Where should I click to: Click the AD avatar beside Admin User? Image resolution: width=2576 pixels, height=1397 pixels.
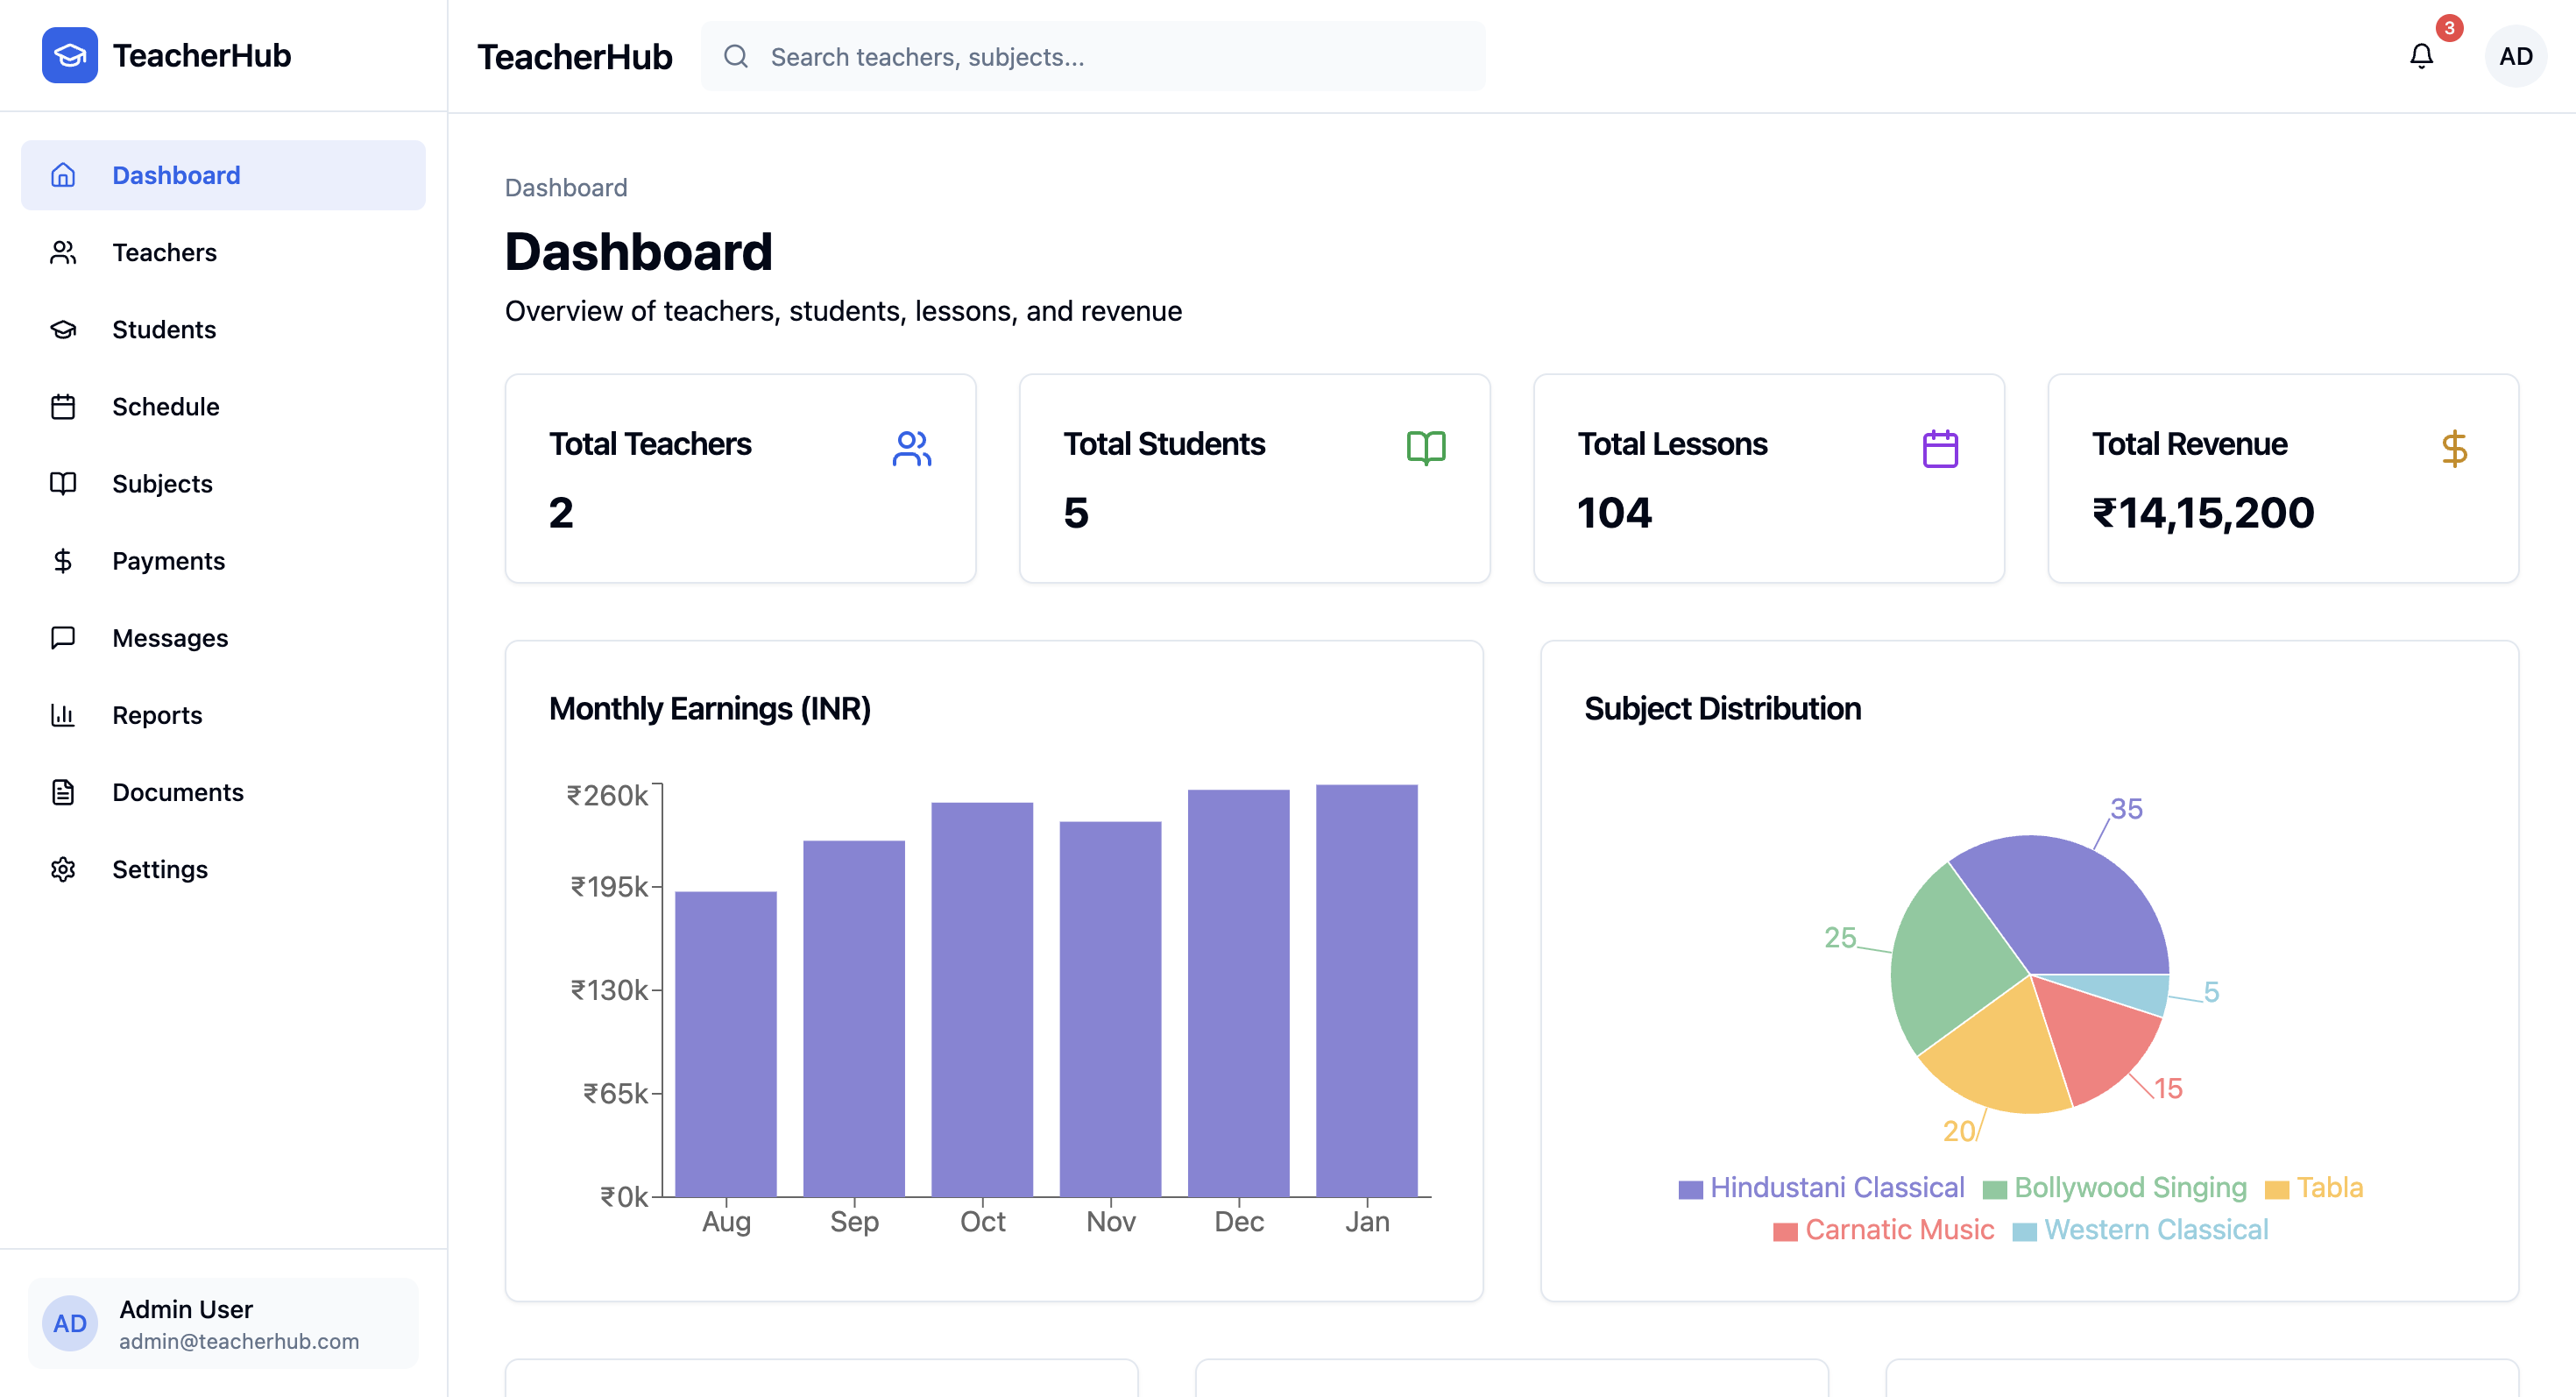70,1323
